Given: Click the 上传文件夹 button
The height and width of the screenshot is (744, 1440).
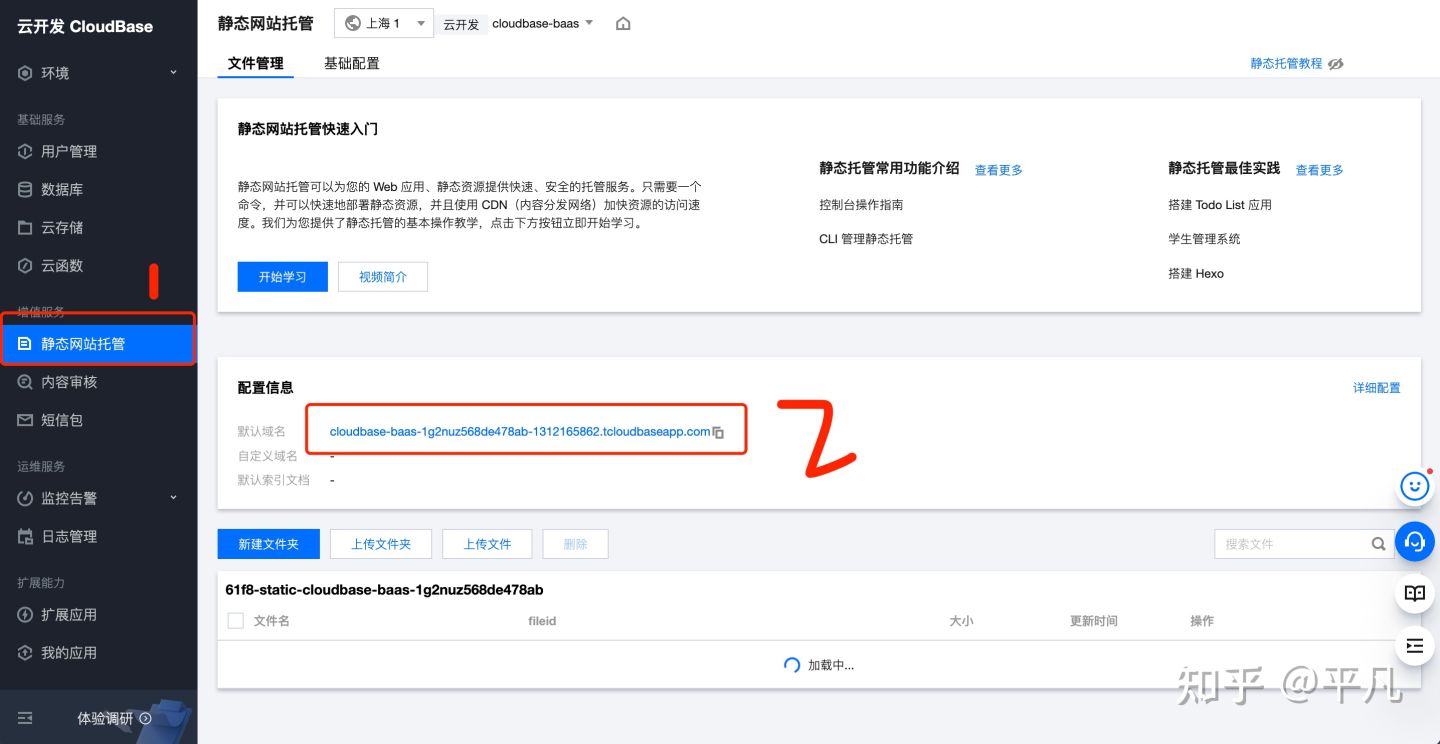Looking at the screenshot, I should coord(381,544).
